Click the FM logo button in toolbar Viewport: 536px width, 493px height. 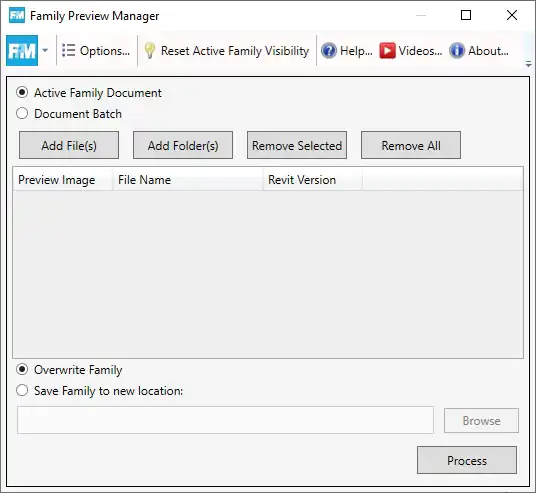(22, 51)
